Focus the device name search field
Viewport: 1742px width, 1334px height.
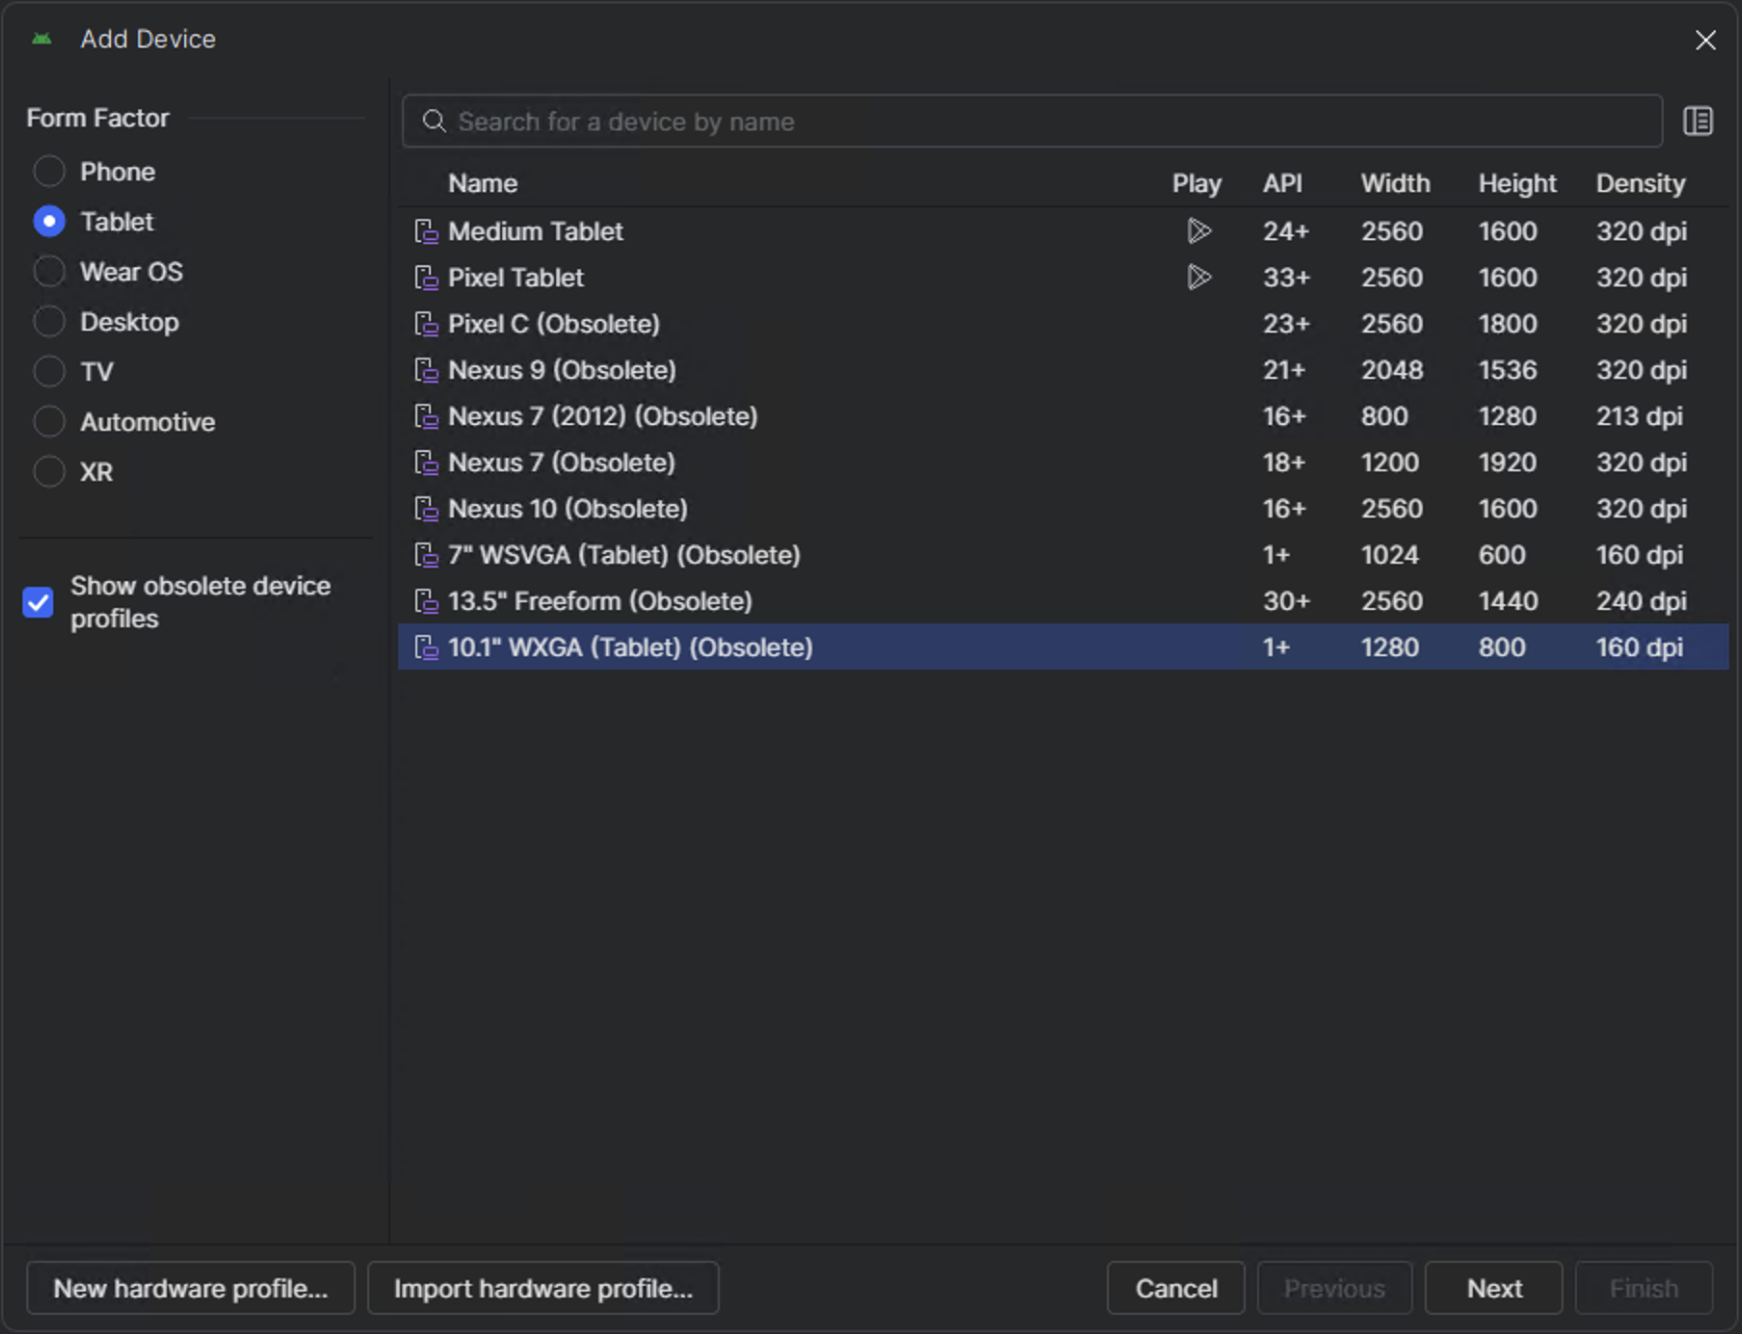1040,122
